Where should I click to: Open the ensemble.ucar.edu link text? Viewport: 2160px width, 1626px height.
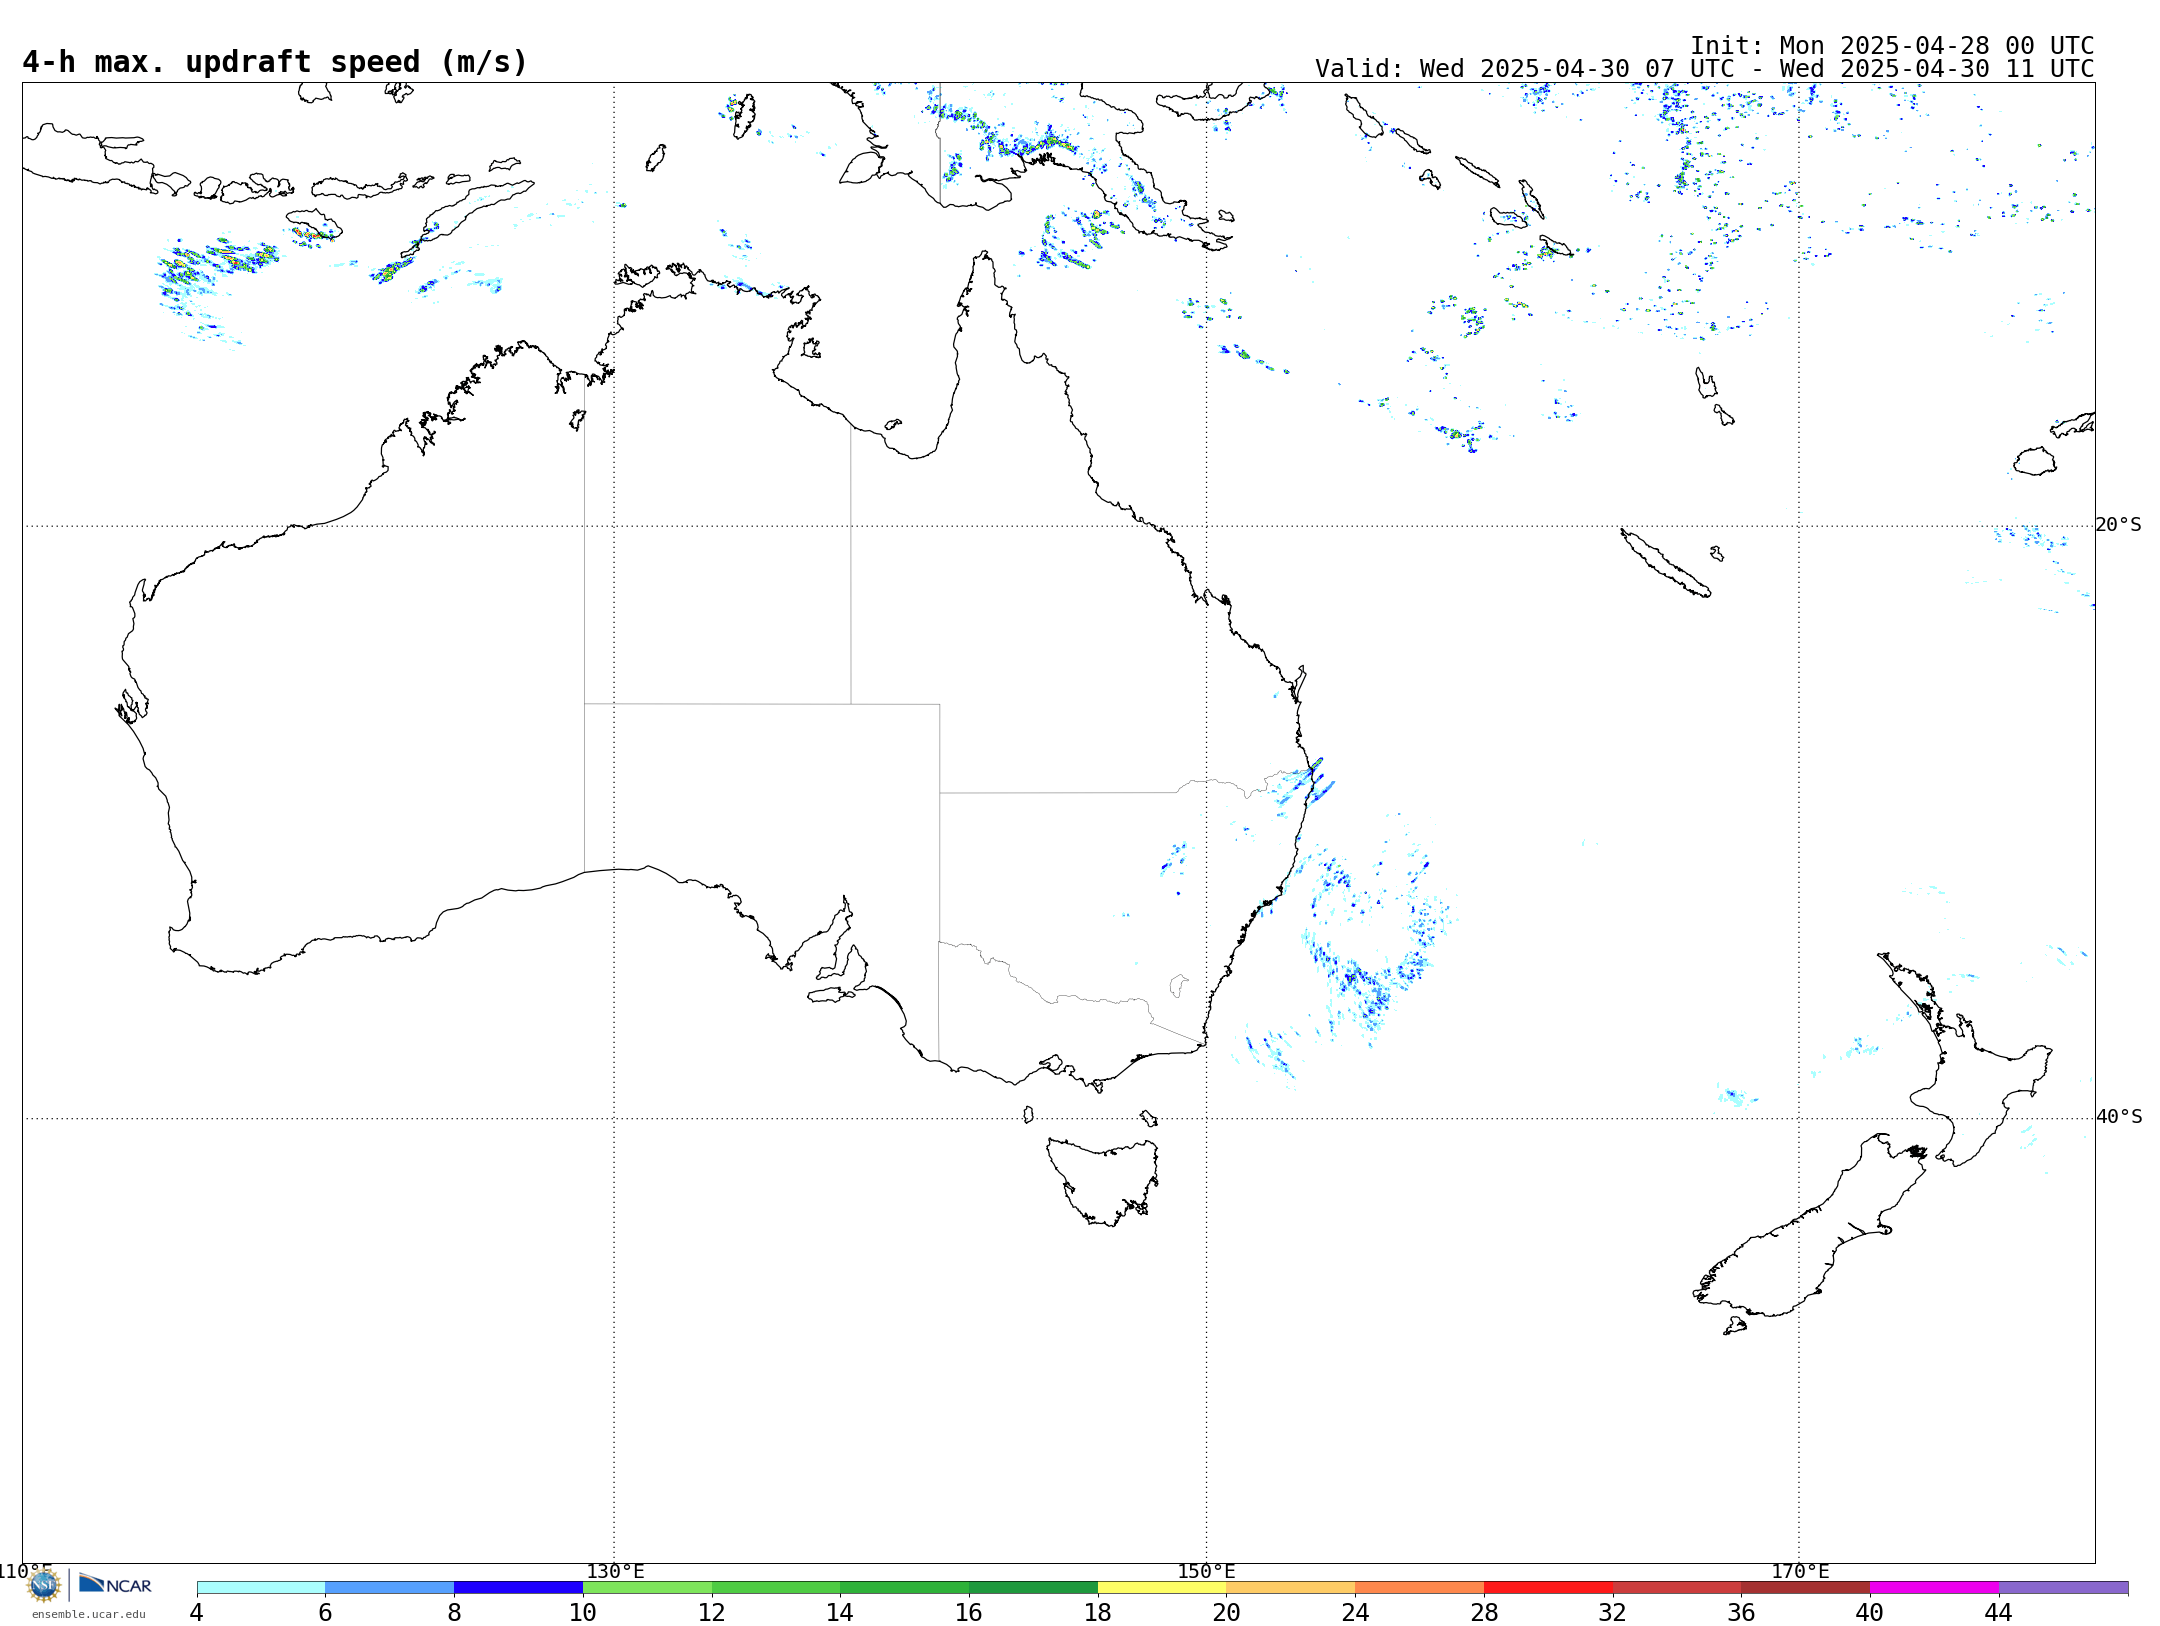[88, 1614]
